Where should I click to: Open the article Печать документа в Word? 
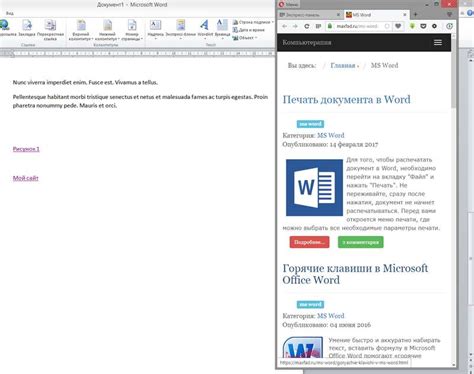point(346,99)
